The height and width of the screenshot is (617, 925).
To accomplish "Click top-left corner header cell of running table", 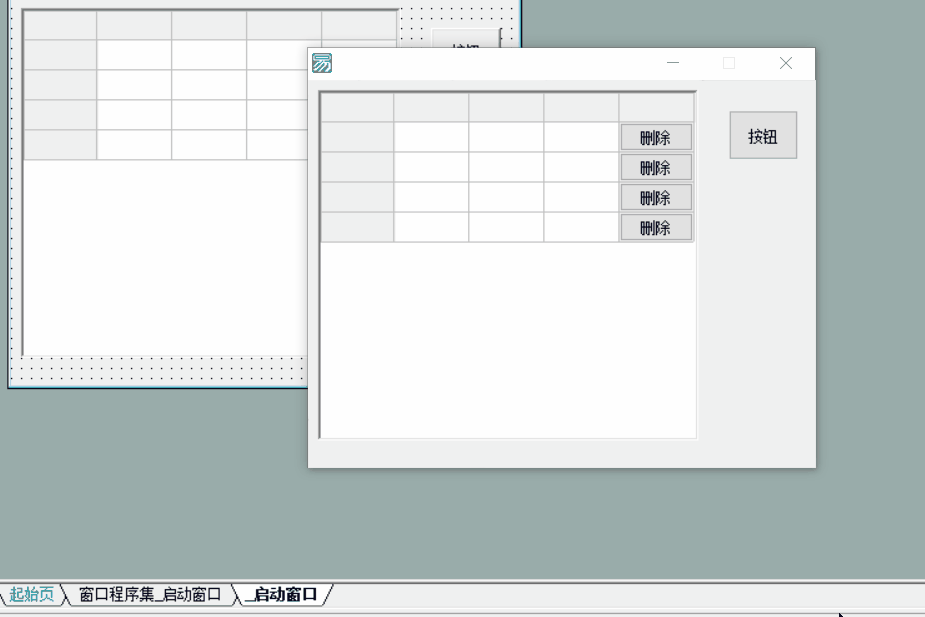I will click(357, 107).
